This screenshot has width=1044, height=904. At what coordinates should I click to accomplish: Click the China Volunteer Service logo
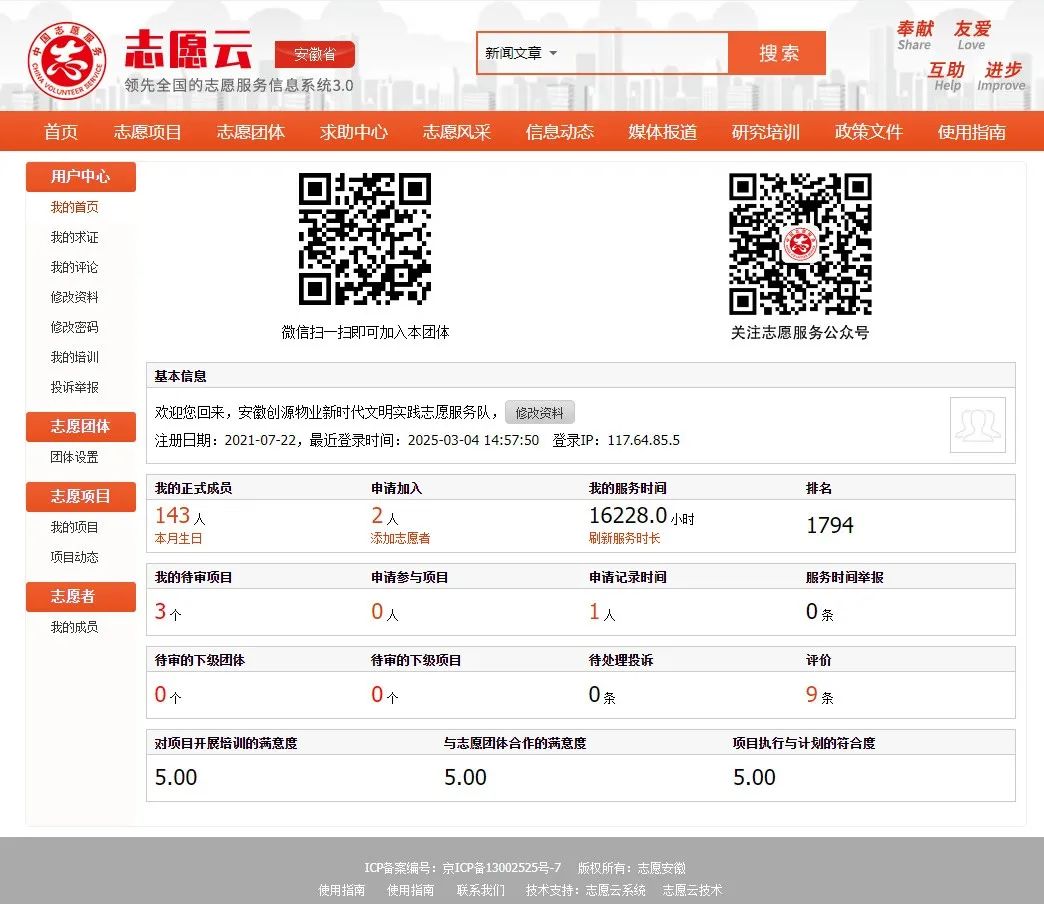pyautogui.click(x=66, y=61)
